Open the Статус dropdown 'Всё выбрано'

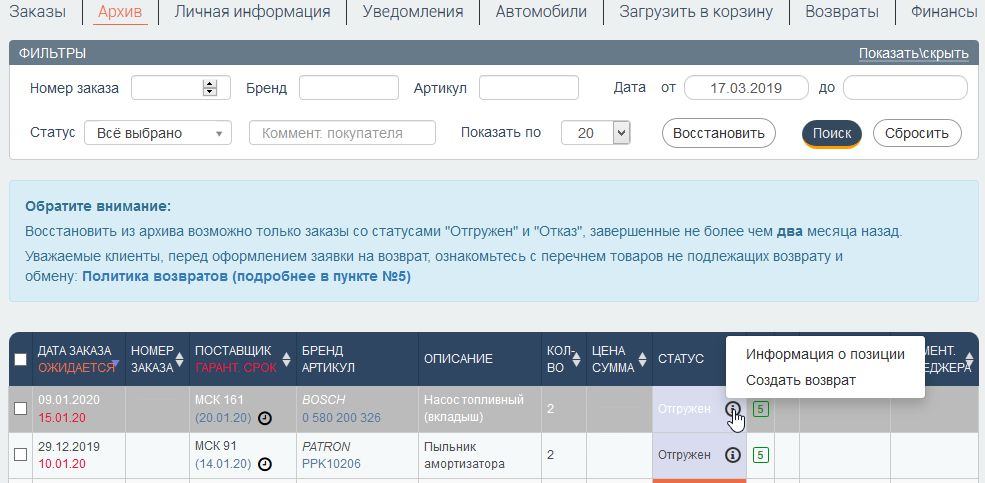(158, 133)
